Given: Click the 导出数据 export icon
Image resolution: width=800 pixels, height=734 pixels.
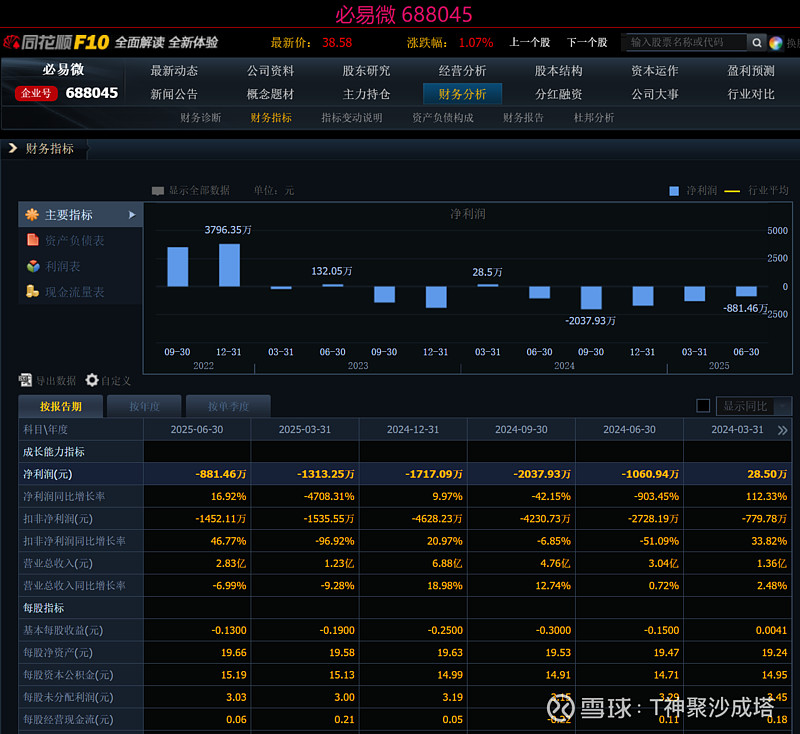Looking at the screenshot, I should pyautogui.click(x=25, y=380).
